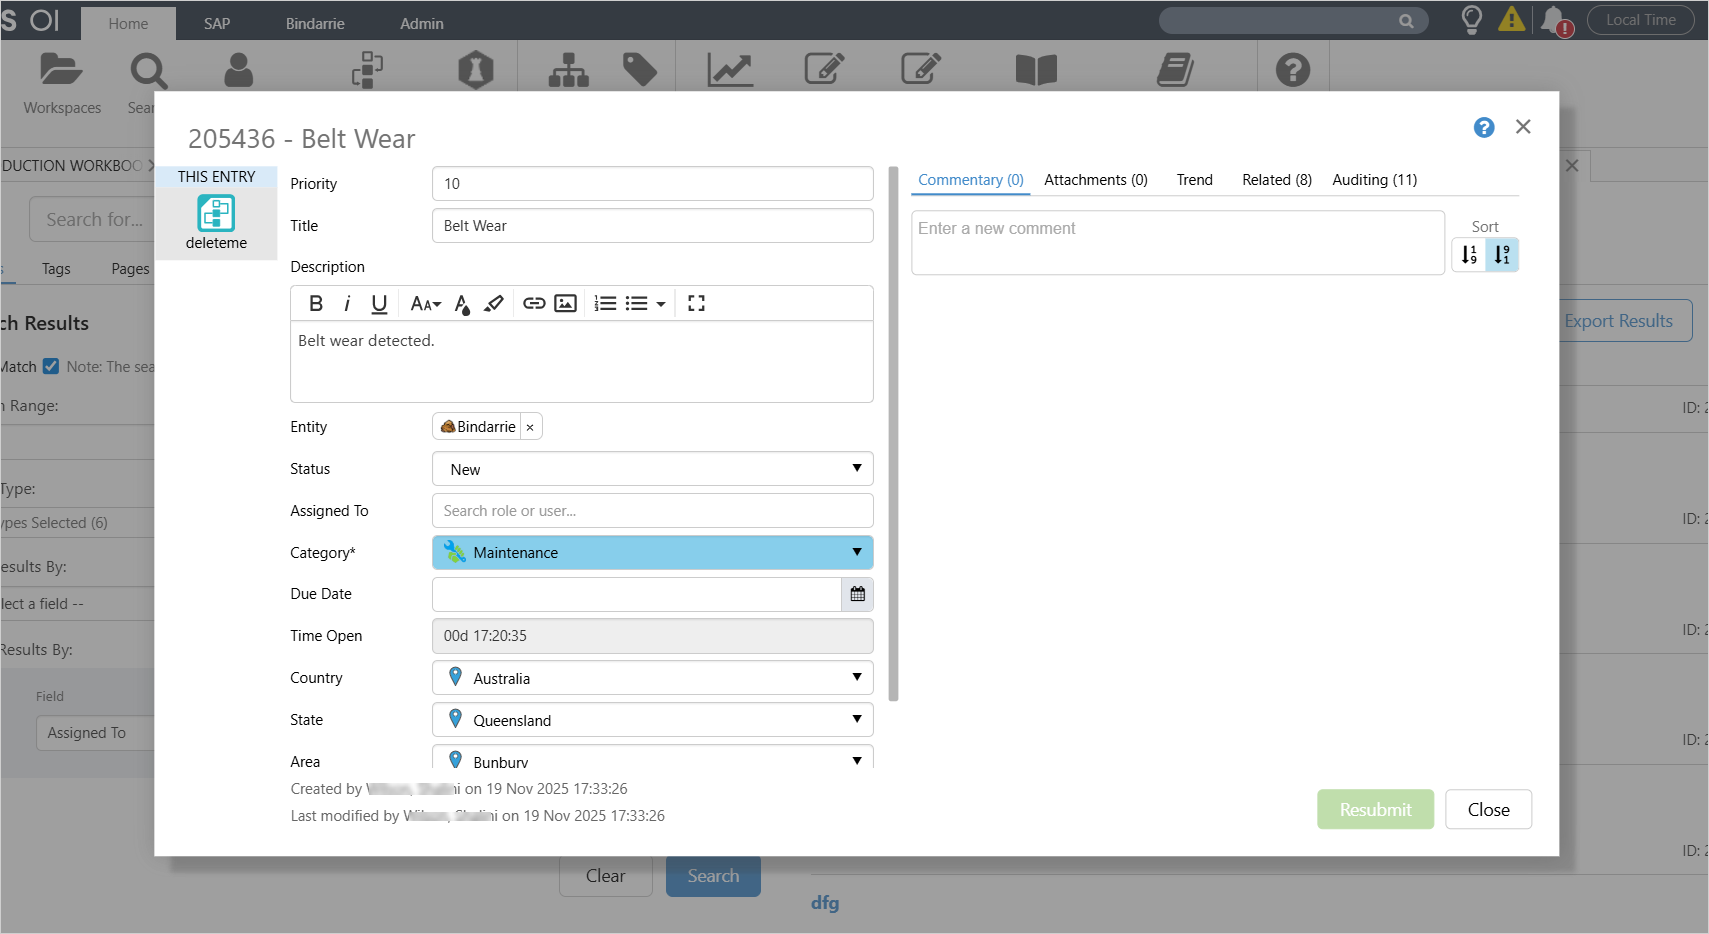The image size is (1709, 934).
Task: Remove the Bindarrie entity tag
Action: coord(530,428)
